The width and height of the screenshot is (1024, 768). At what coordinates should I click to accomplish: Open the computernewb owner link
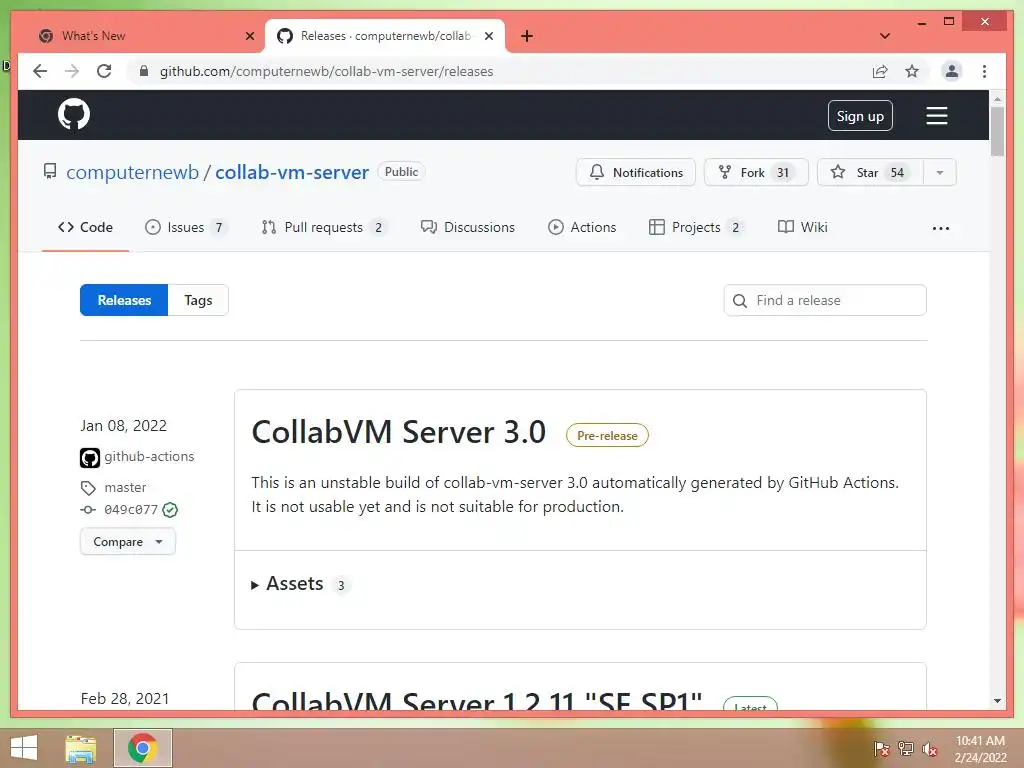tap(133, 172)
